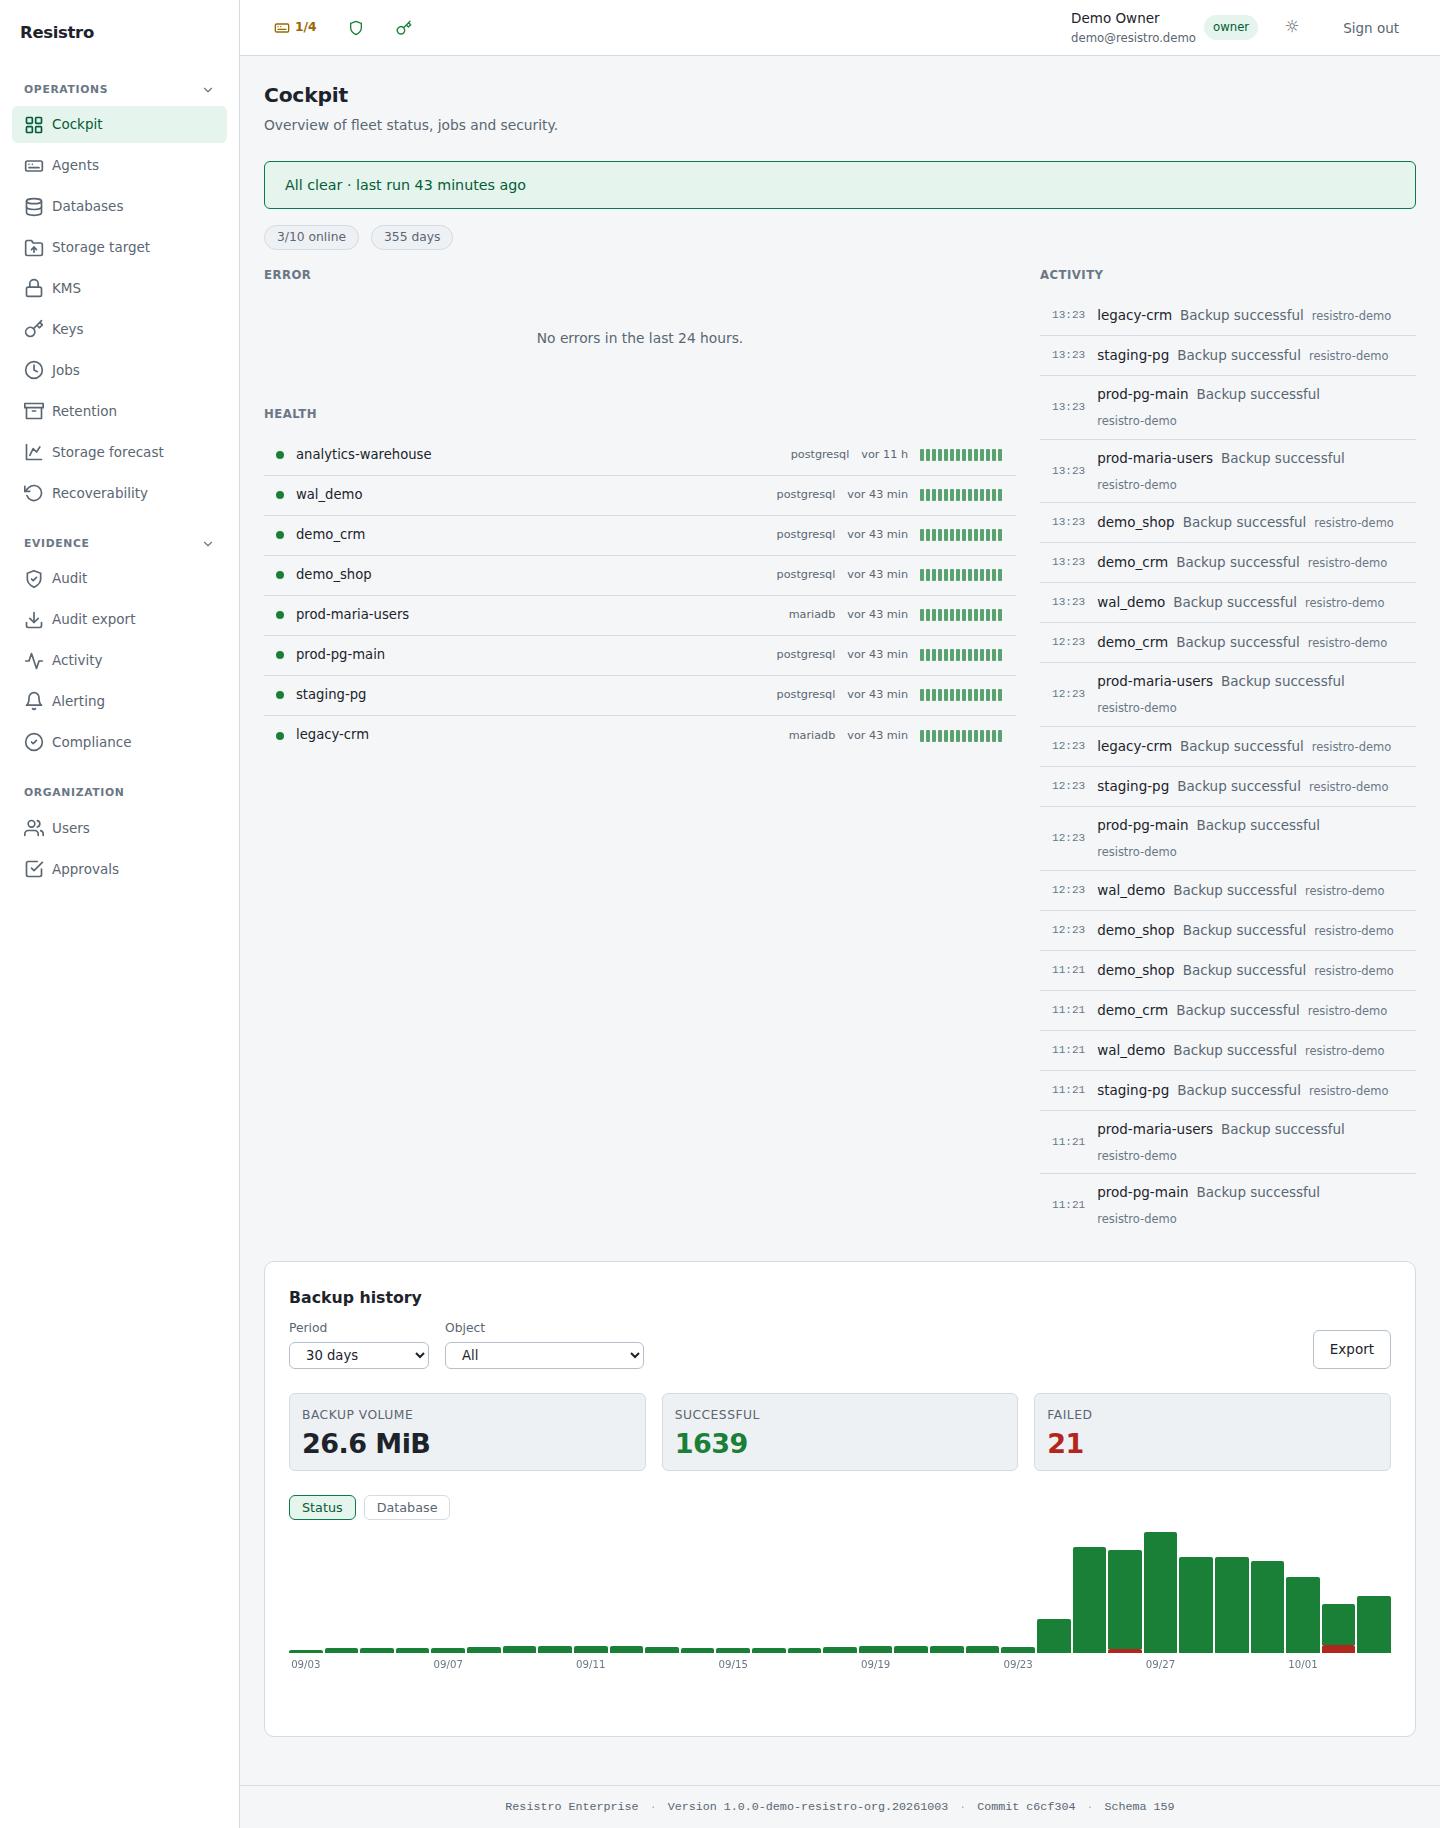Click the Audit export download icon
1440x1828 pixels.
pyautogui.click(x=34, y=620)
